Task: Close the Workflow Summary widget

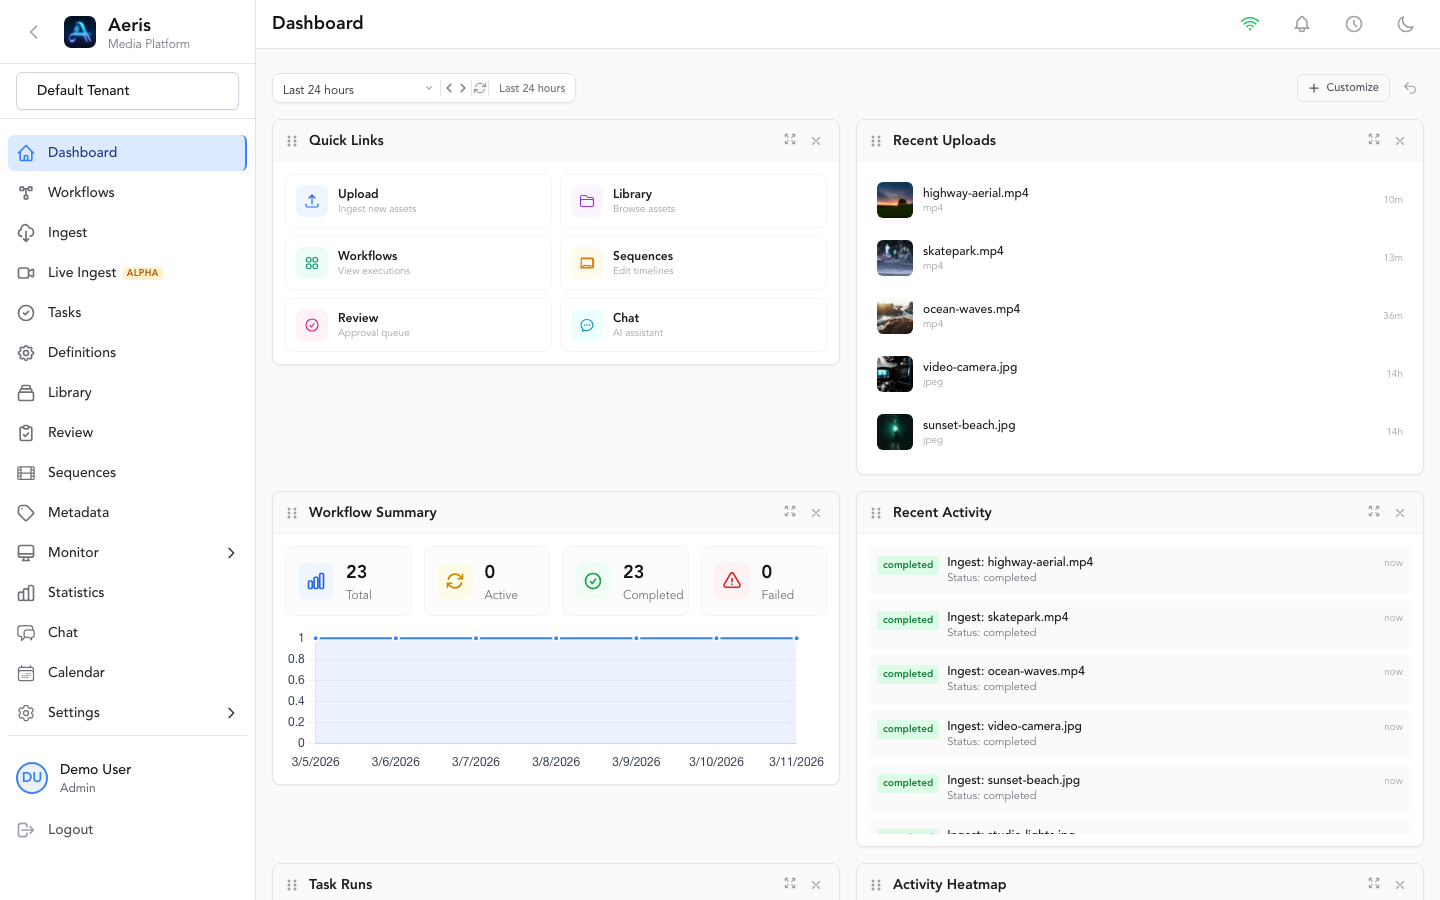Action: click(816, 513)
